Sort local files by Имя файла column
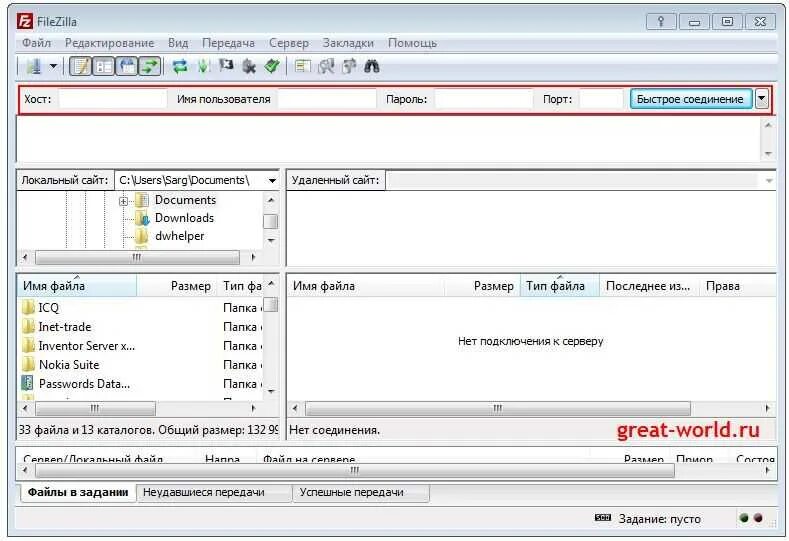The image size is (789, 541). [x=77, y=286]
